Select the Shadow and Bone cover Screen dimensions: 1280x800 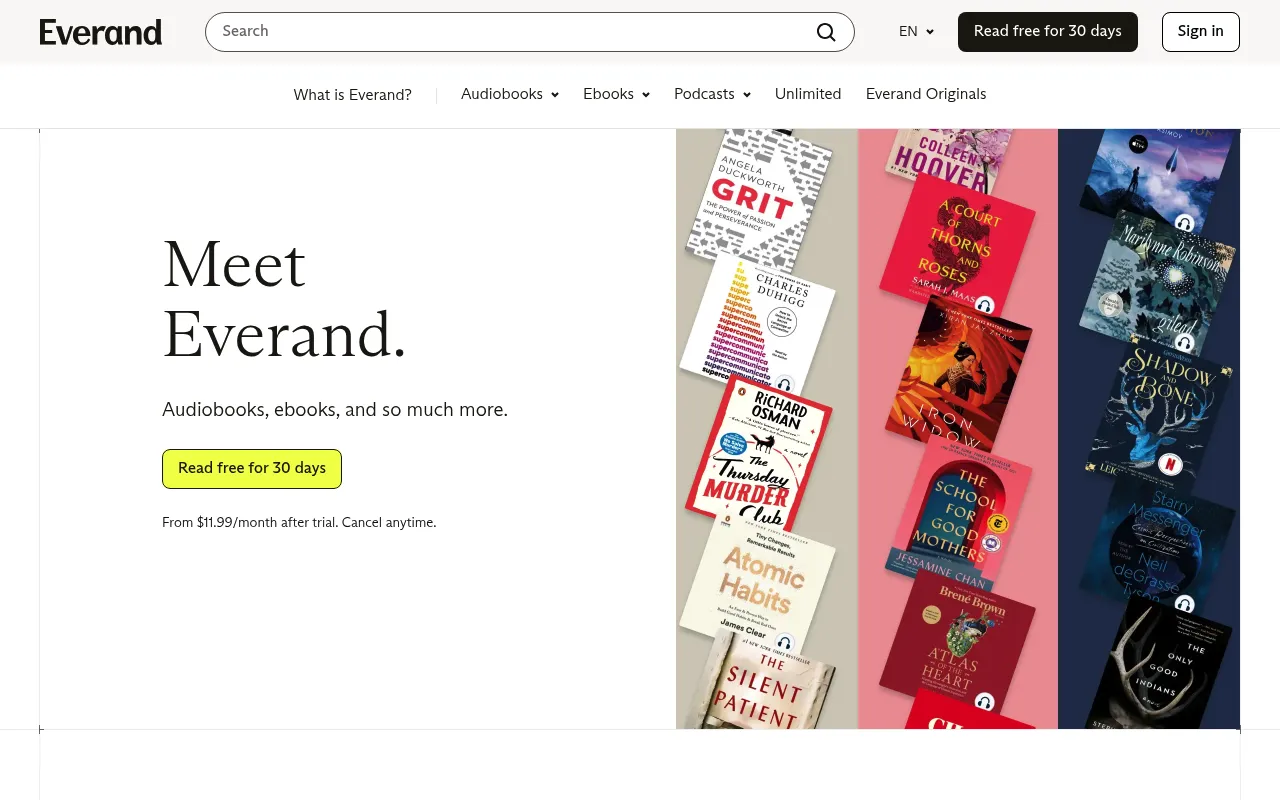tap(1160, 410)
